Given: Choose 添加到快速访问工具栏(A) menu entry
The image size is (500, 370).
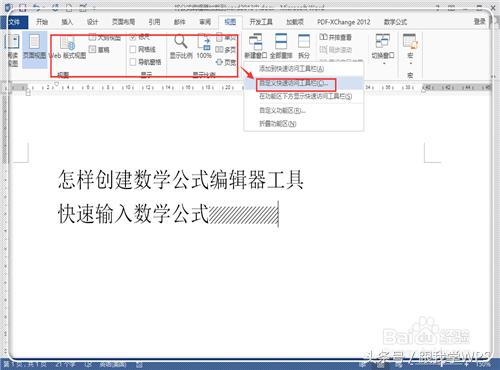Looking at the screenshot, I should click(x=304, y=69).
